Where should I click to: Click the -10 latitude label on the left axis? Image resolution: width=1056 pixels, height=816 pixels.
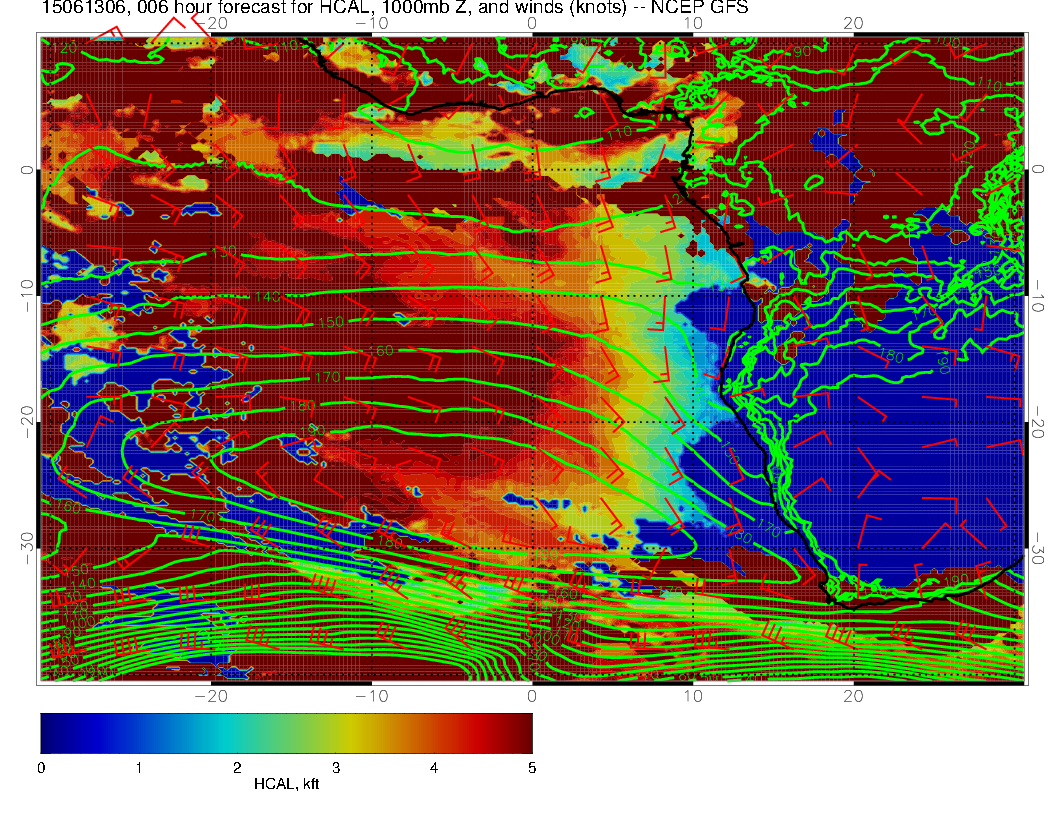[x=27, y=295]
